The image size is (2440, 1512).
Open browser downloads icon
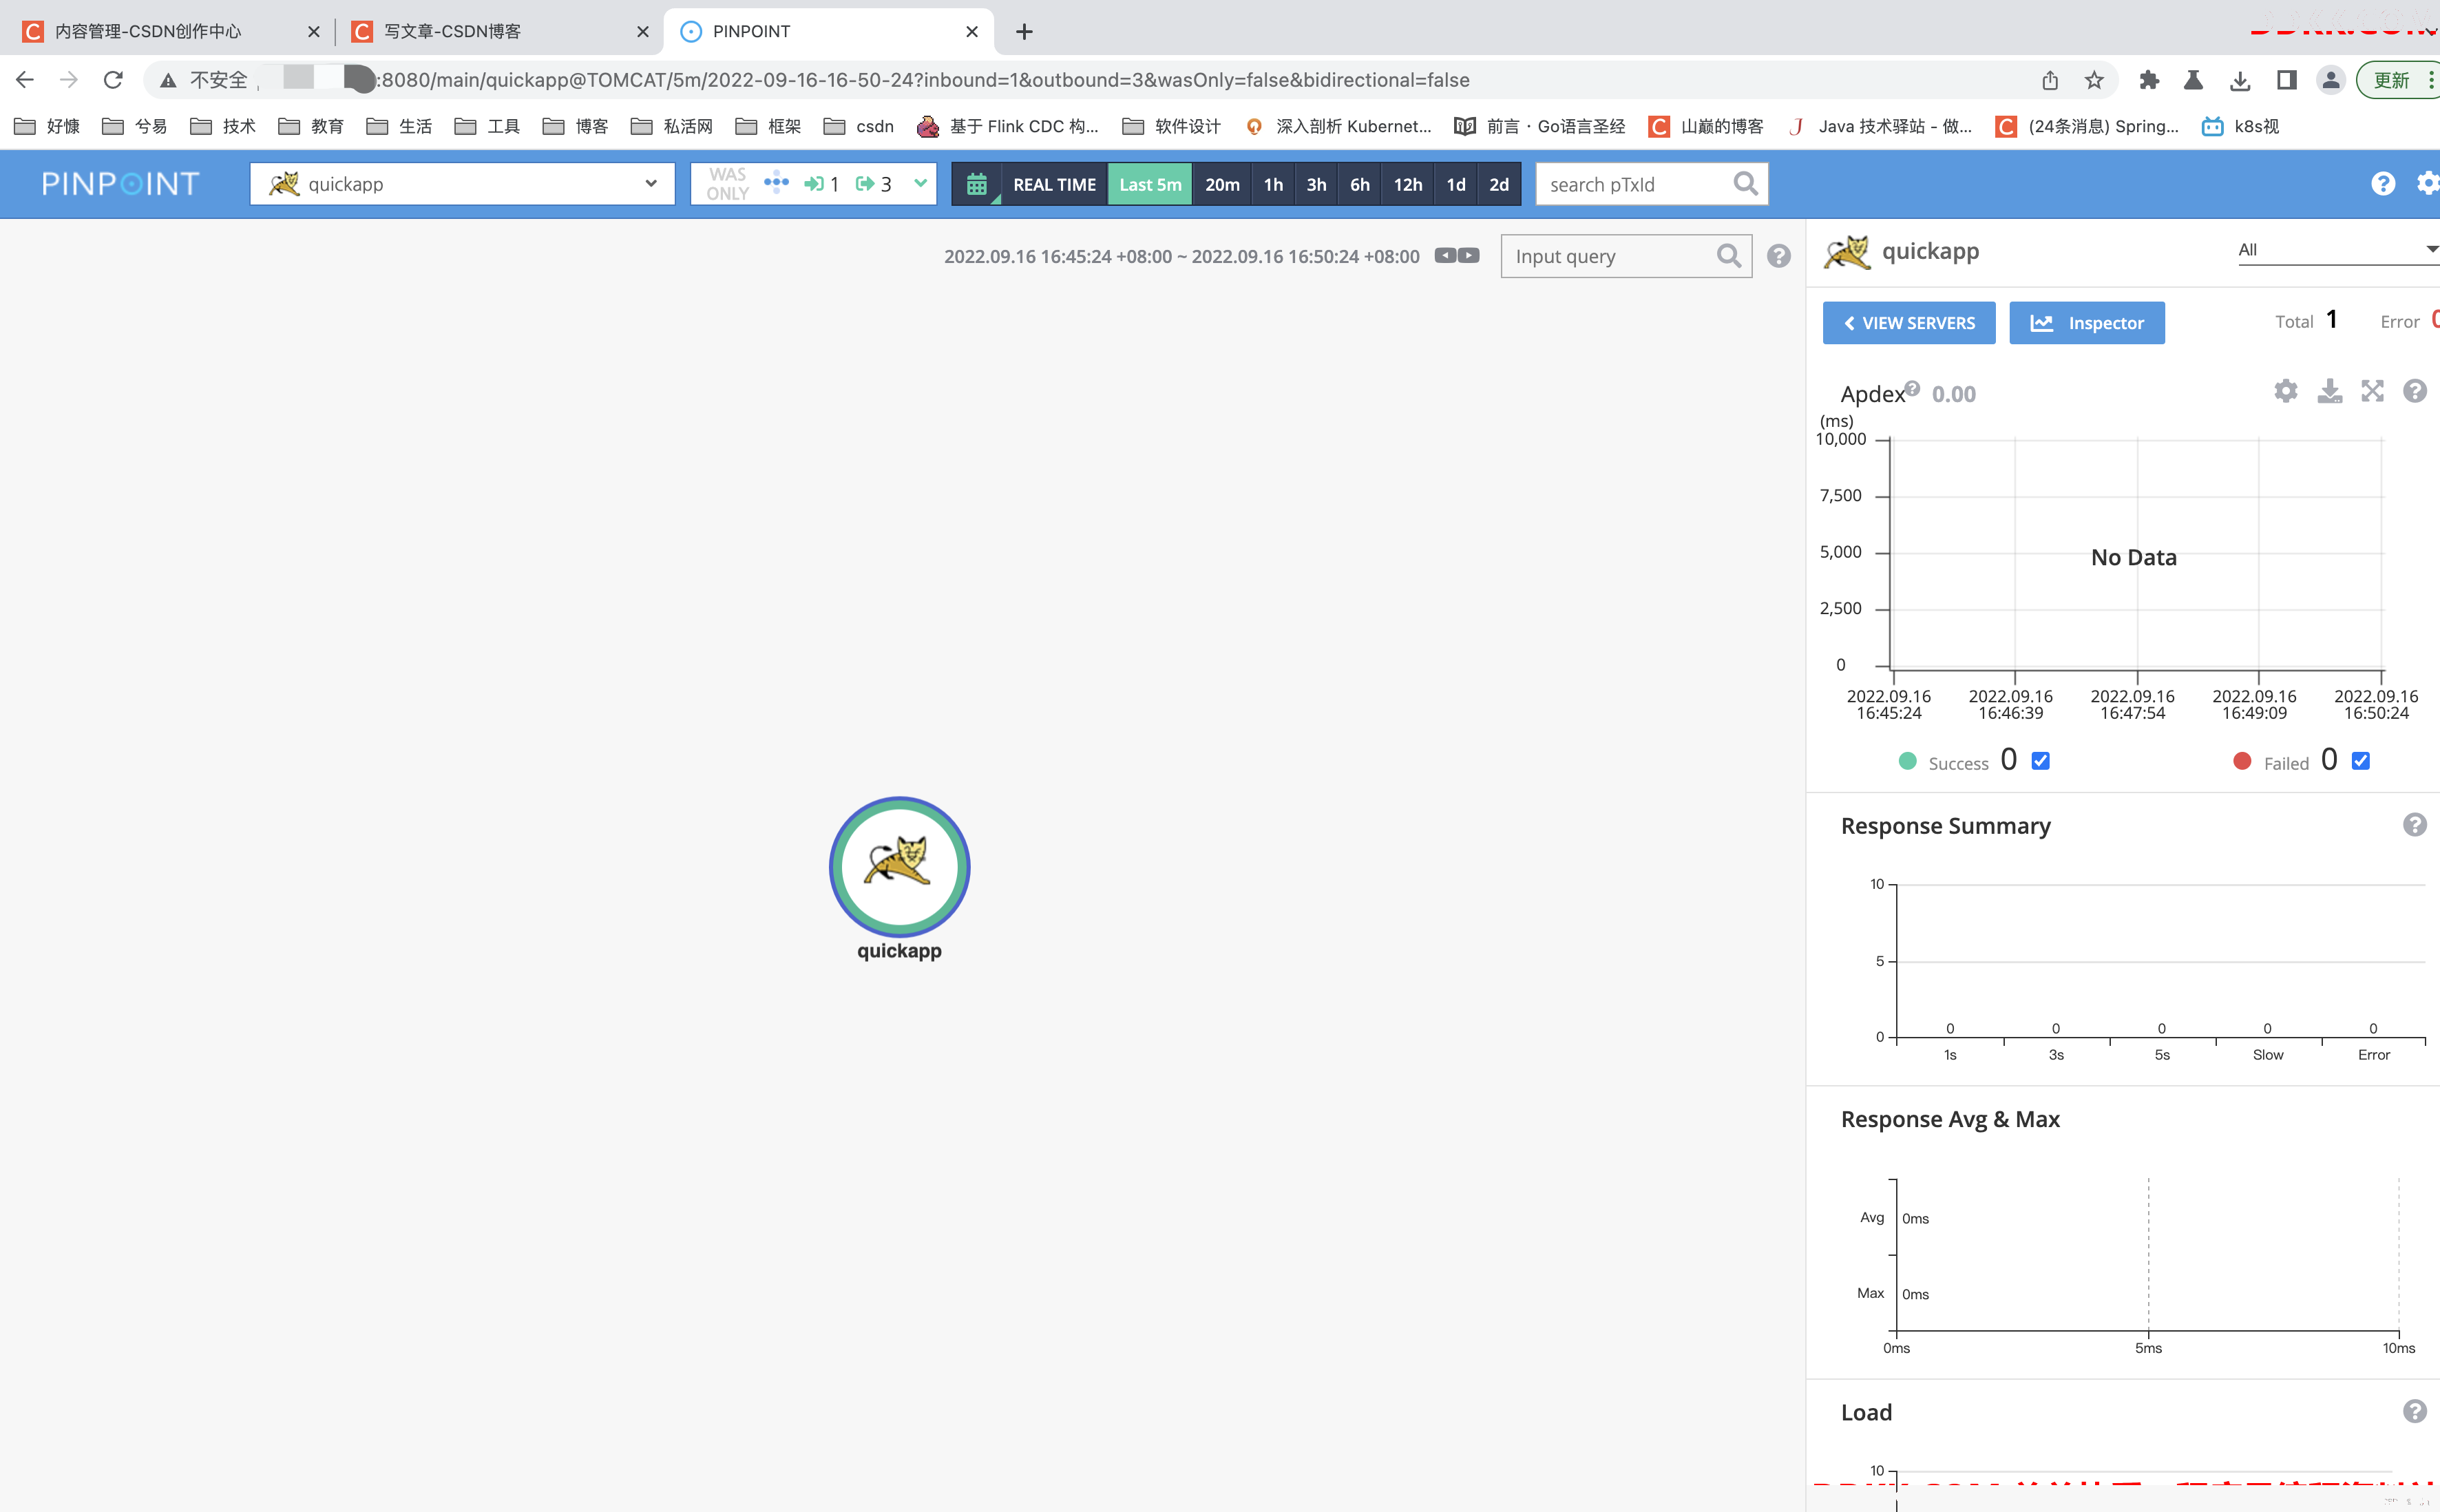coord(2240,80)
